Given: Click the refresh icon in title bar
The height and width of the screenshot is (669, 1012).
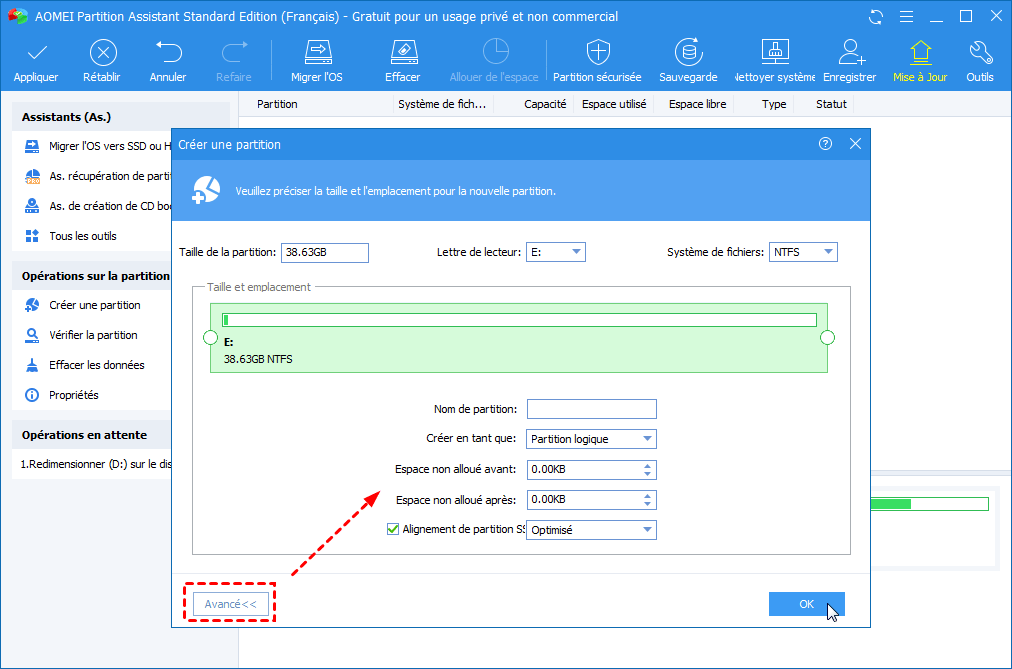Looking at the screenshot, I should [876, 17].
